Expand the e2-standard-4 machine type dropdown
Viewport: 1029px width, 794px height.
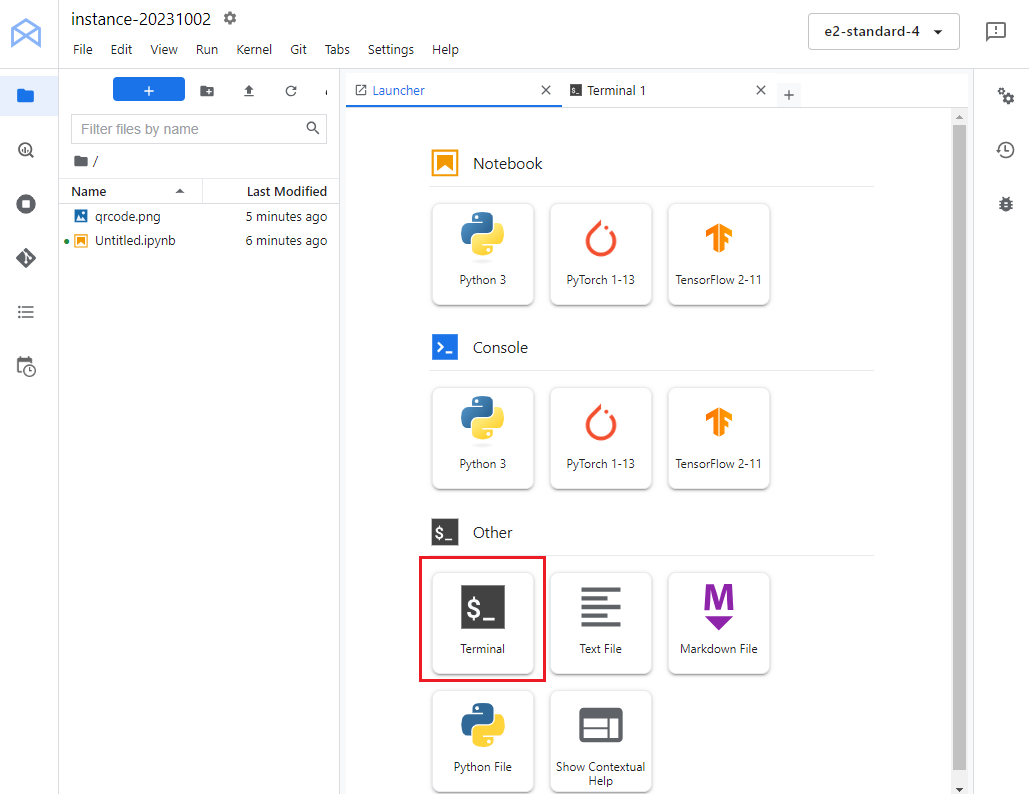coord(883,32)
